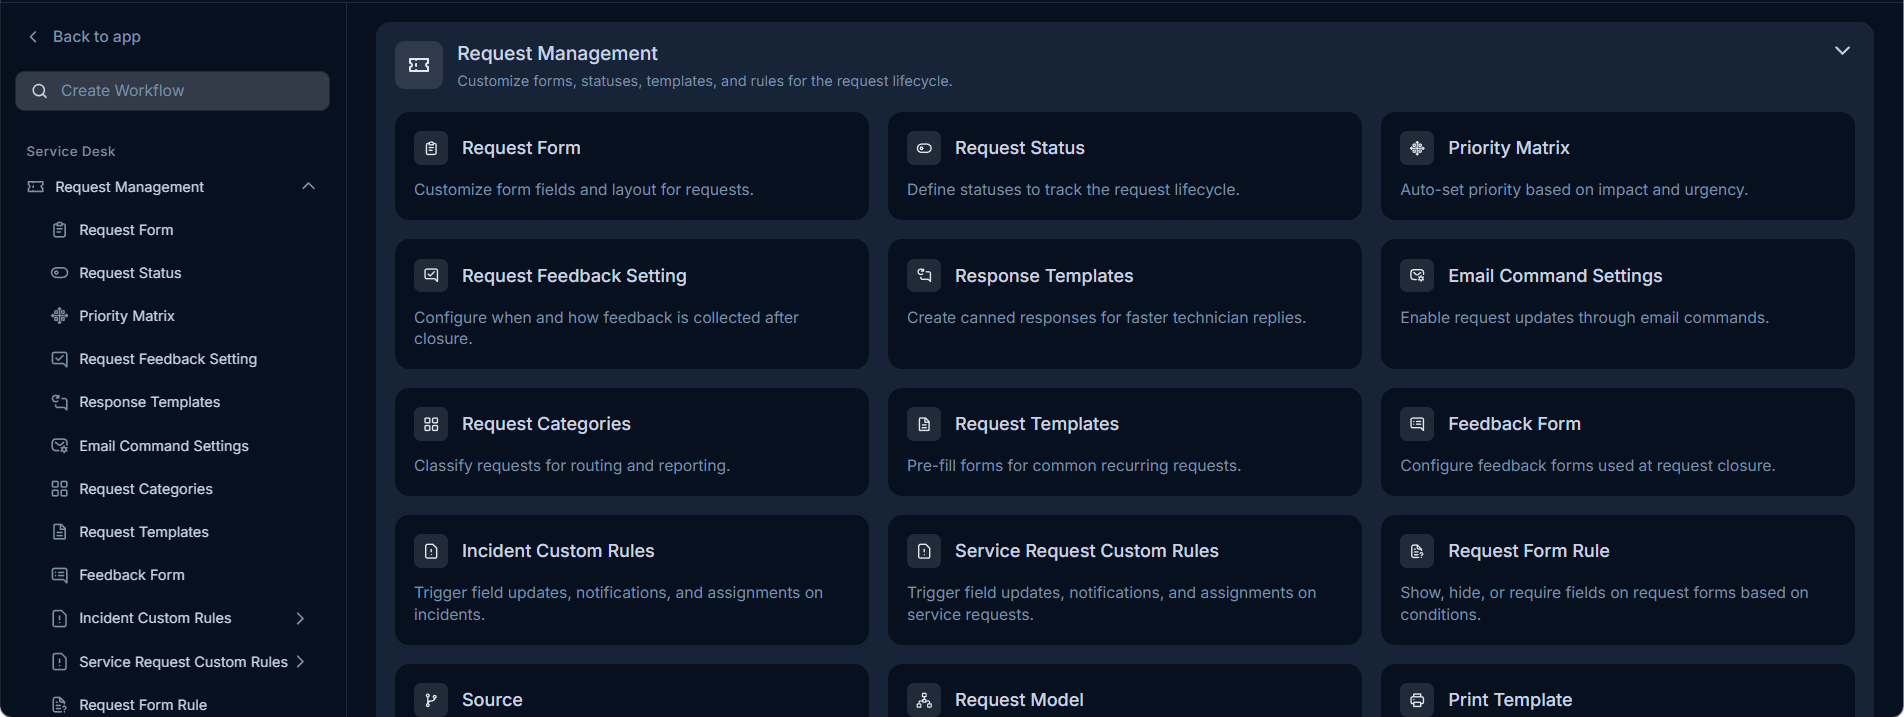Click 'Enable request updates through email commands.' text
Image resolution: width=1904 pixels, height=717 pixels.
(x=1584, y=318)
